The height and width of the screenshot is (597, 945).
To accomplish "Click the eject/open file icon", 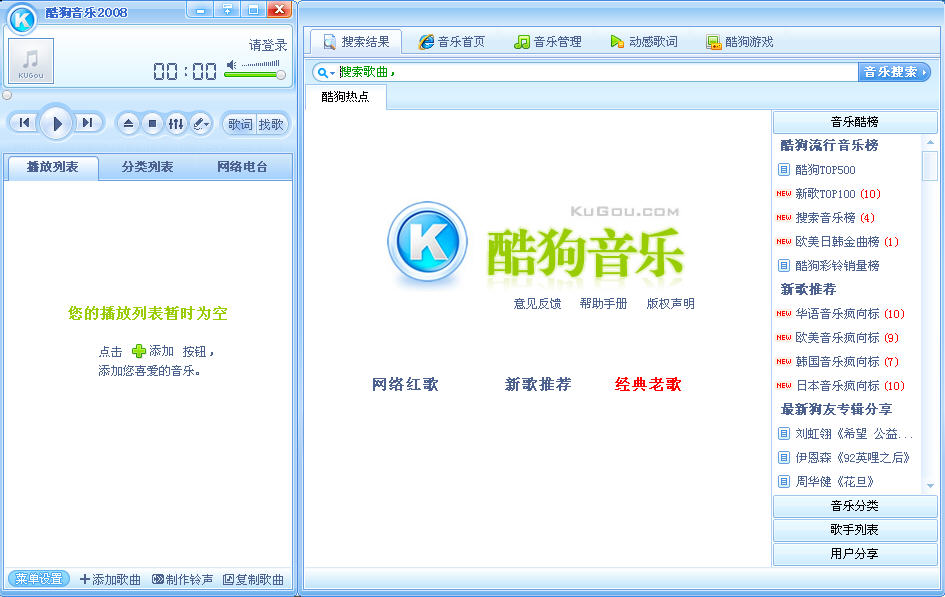I will coord(128,124).
